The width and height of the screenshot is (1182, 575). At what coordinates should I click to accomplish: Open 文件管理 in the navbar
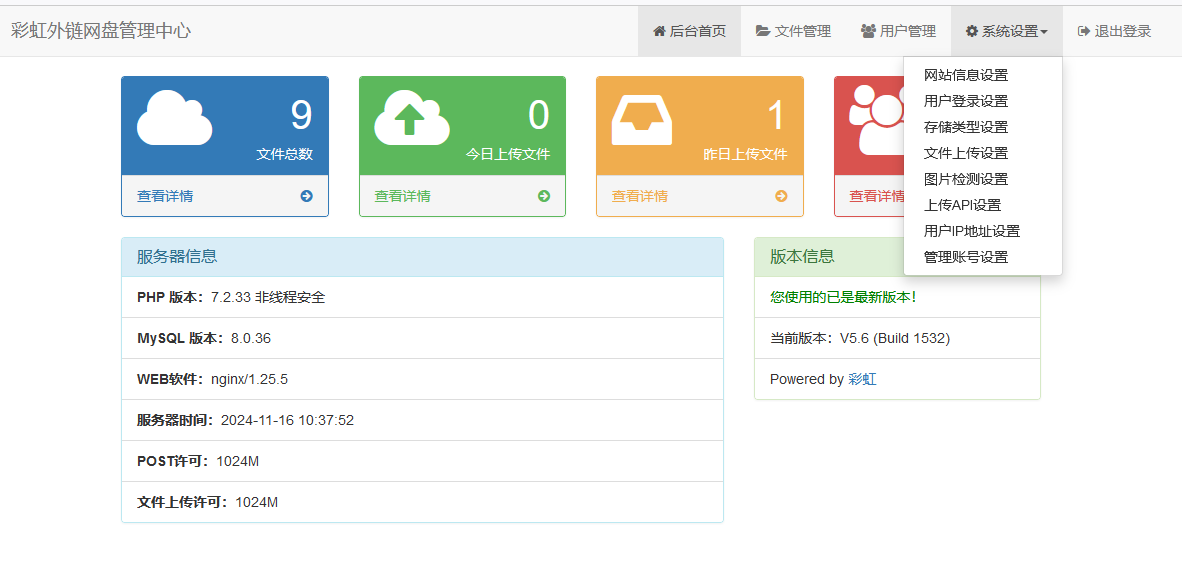[793, 31]
